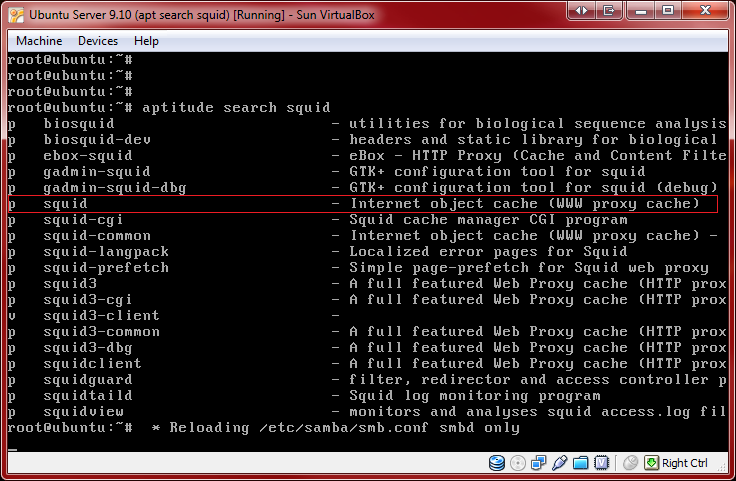Open the Devices menu
Viewport: 736px width, 481px height.
tap(98, 41)
